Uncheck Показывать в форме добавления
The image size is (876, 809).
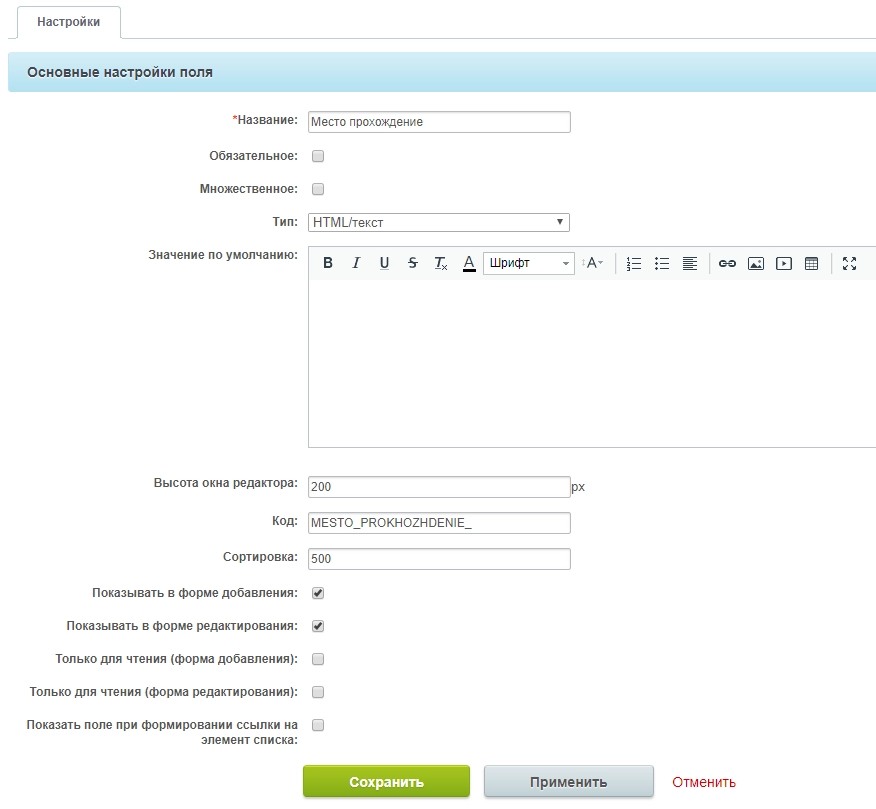pyautogui.click(x=318, y=593)
